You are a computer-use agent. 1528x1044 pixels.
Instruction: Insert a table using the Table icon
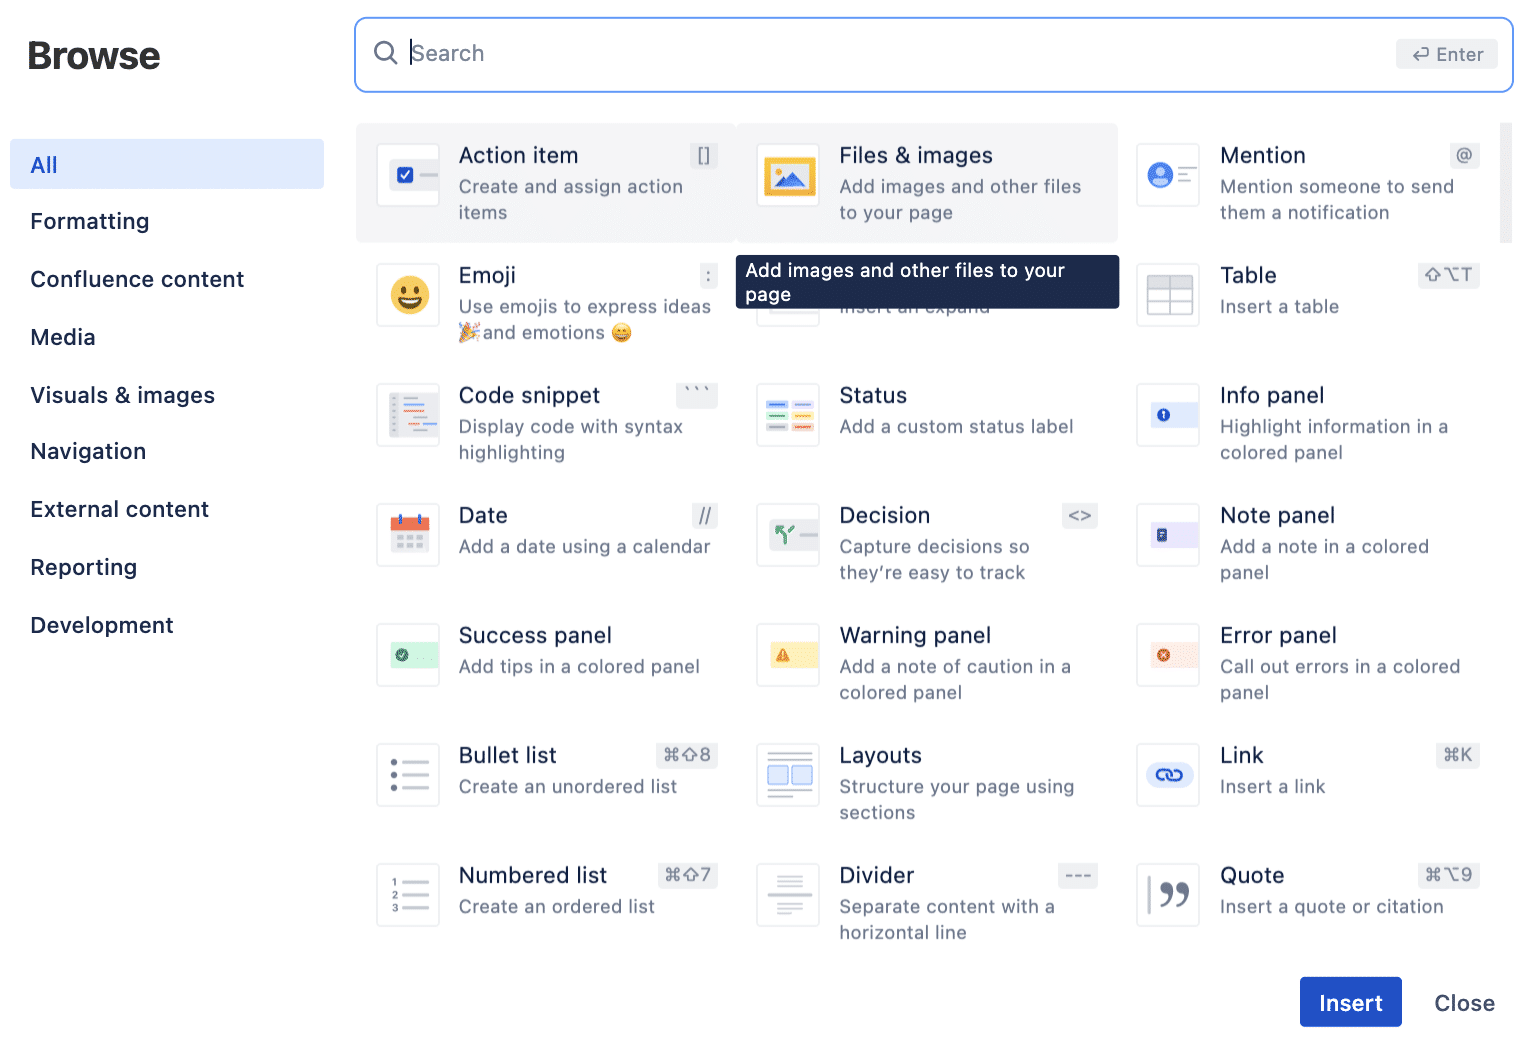click(1168, 295)
